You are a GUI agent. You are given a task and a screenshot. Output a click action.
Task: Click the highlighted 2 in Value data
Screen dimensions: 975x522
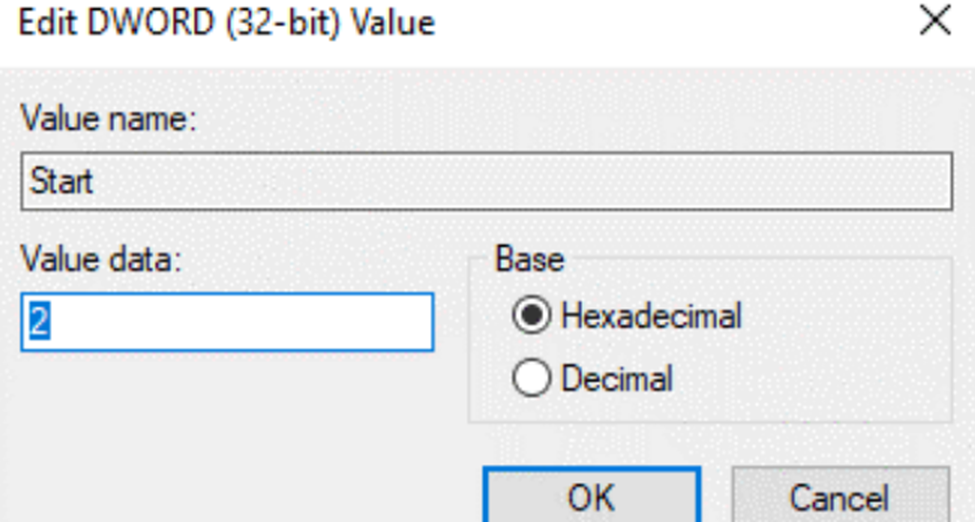[x=36, y=322]
